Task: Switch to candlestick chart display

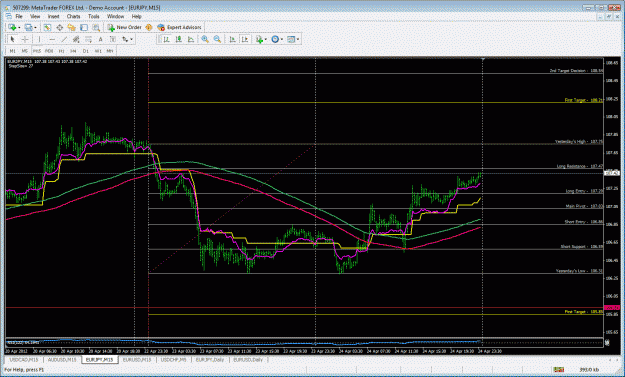Action: click(179, 39)
